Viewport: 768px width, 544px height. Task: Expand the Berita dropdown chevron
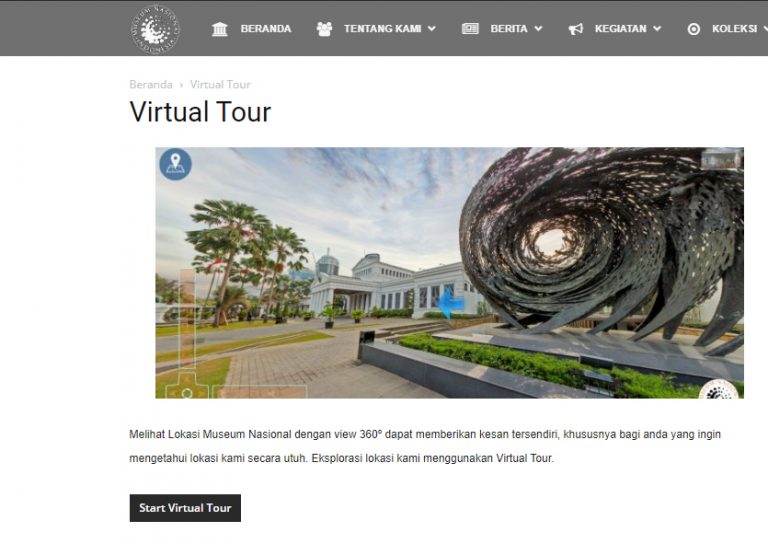(x=538, y=29)
